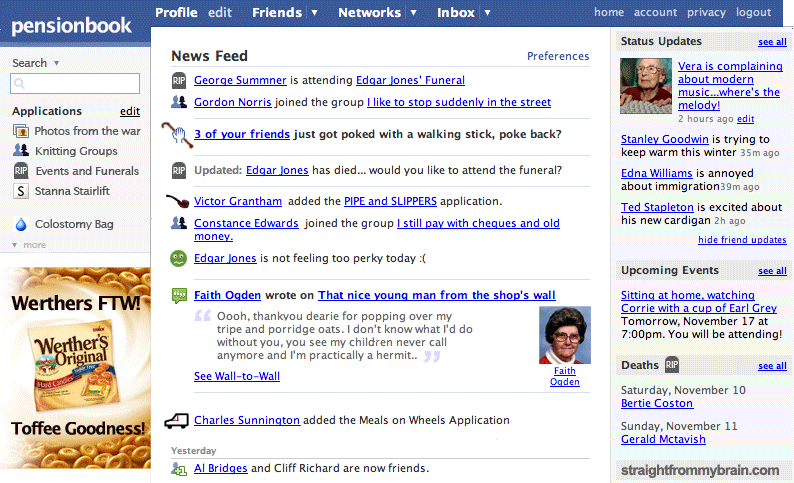Click the search input field
The width and height of the screenshot is (794, 483).
[x=75, y=83]
